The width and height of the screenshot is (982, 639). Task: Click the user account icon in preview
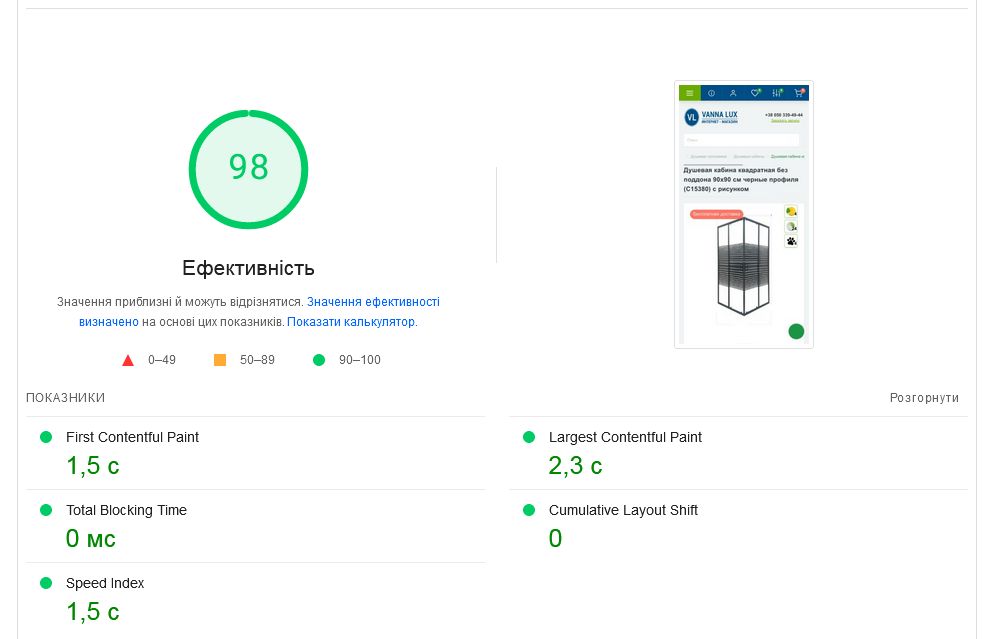733,93
